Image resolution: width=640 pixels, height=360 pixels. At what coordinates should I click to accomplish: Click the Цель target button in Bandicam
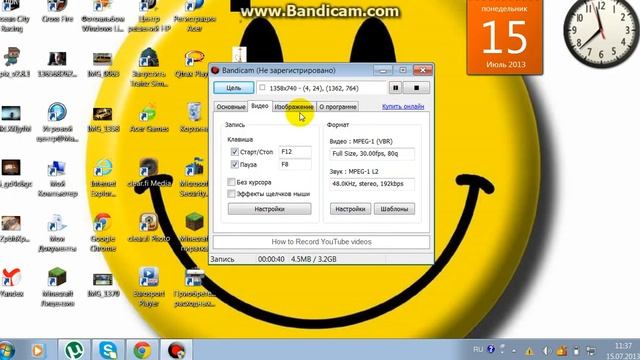pos(233,88)
